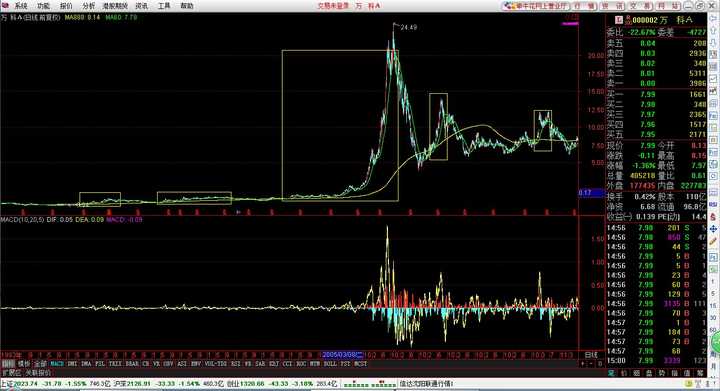The height and width of the screenshot is (391, 720).
Task: Open the 系统 menu
Action: click(21, 6)
